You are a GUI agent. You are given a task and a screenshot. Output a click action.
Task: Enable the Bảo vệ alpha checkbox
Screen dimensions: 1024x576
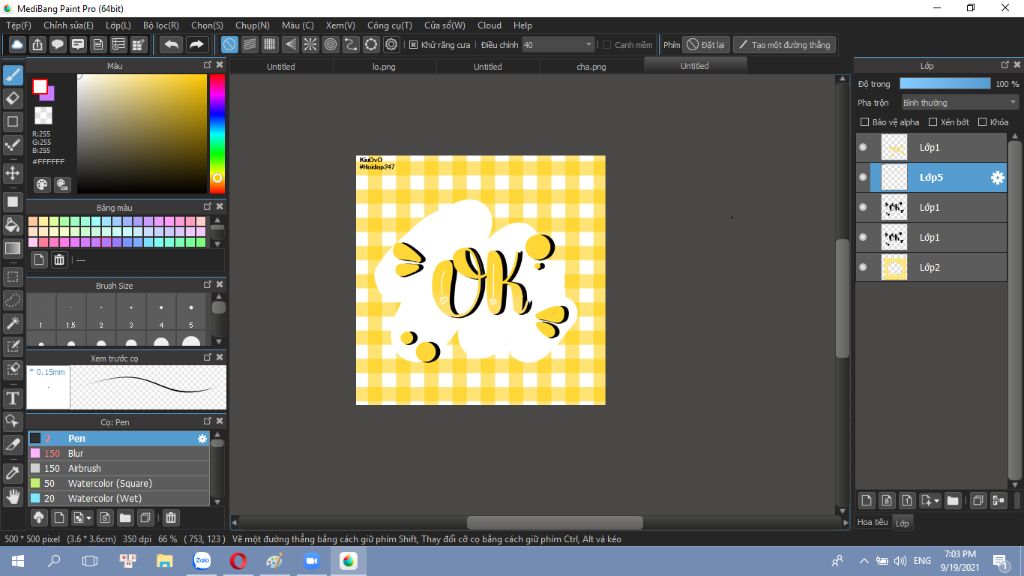(x=865, y=122)
